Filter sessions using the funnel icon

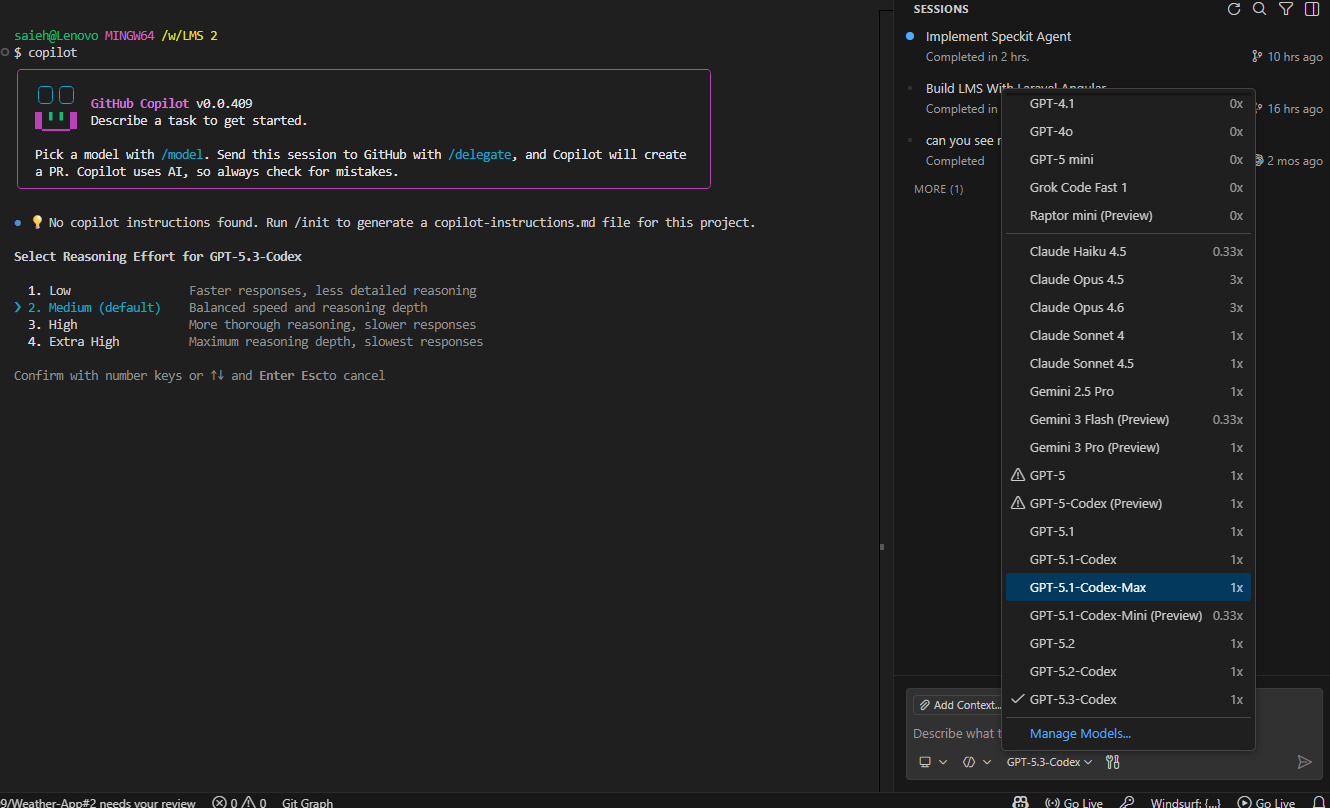click(x=1286, y=9)
